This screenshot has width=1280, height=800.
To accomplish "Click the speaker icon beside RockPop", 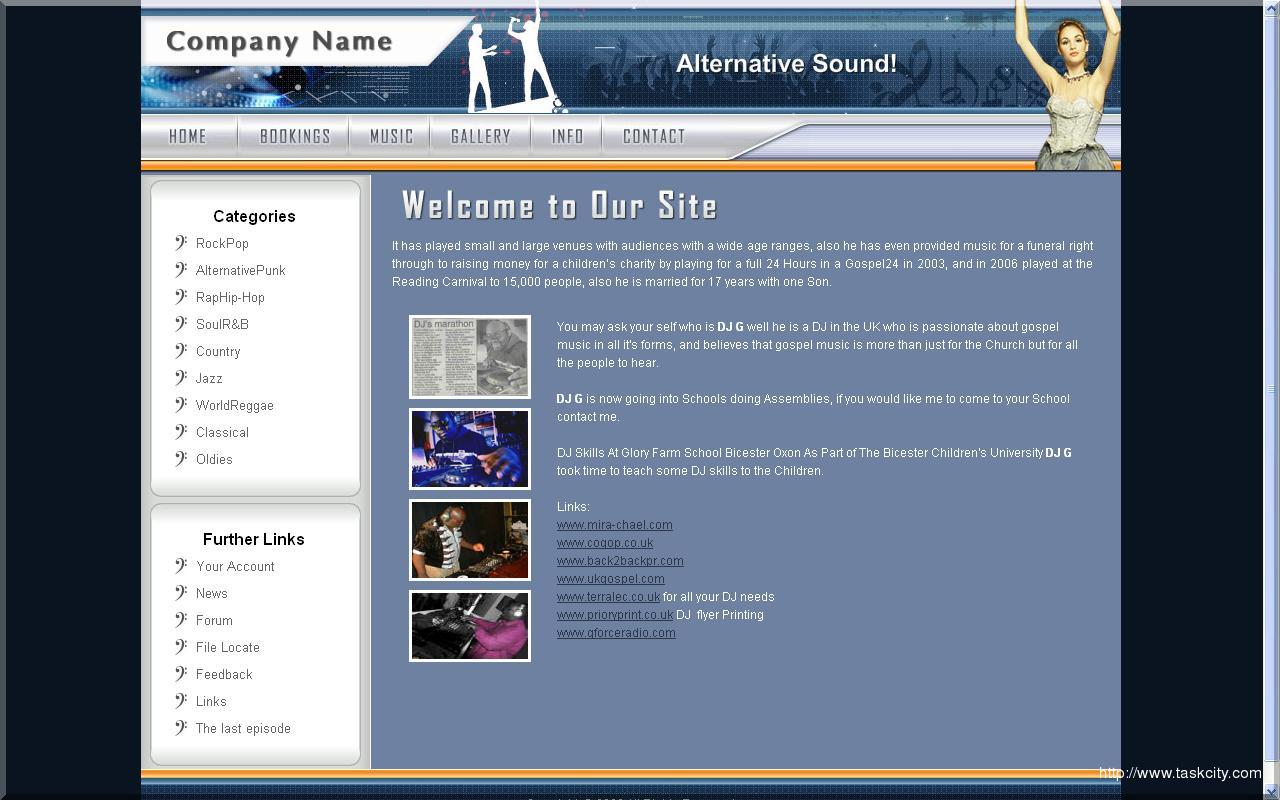I will pyautogui.click(x=181, y=243).
